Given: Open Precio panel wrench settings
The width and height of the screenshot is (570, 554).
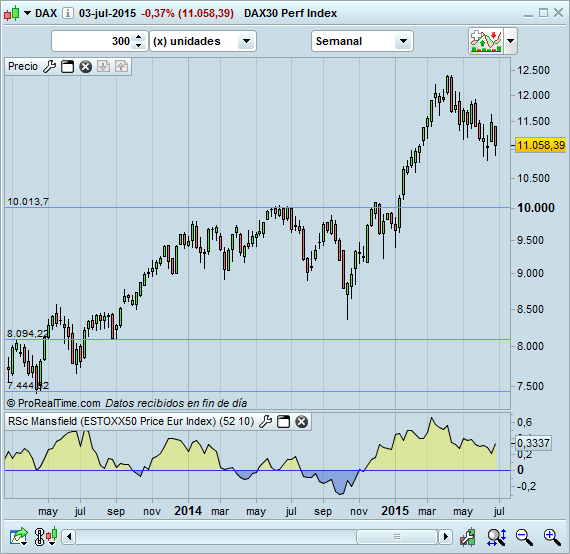Looking at the screenshot, I should point(49,67).
